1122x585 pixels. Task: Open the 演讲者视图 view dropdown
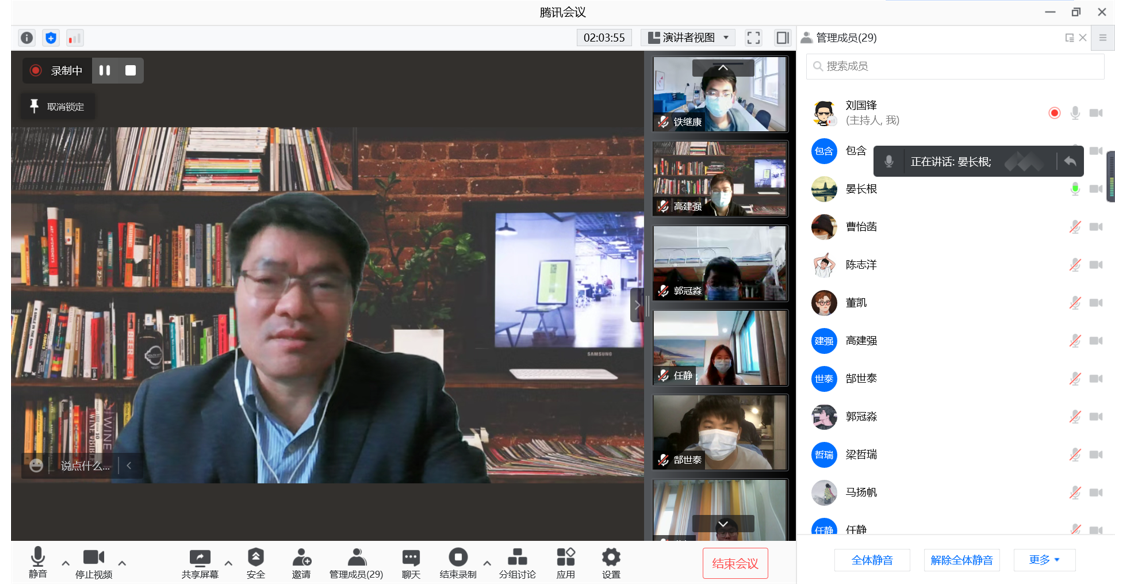[x=689, y=38]
